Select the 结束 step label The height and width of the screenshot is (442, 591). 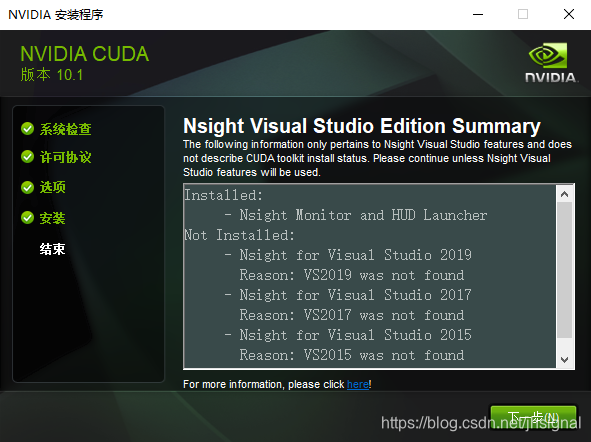pyautogui.click(x=52, y=249)
